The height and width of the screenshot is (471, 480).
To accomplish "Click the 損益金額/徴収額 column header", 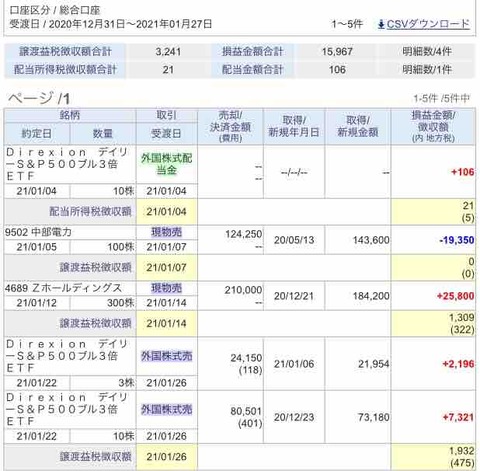I will point(433,127).
